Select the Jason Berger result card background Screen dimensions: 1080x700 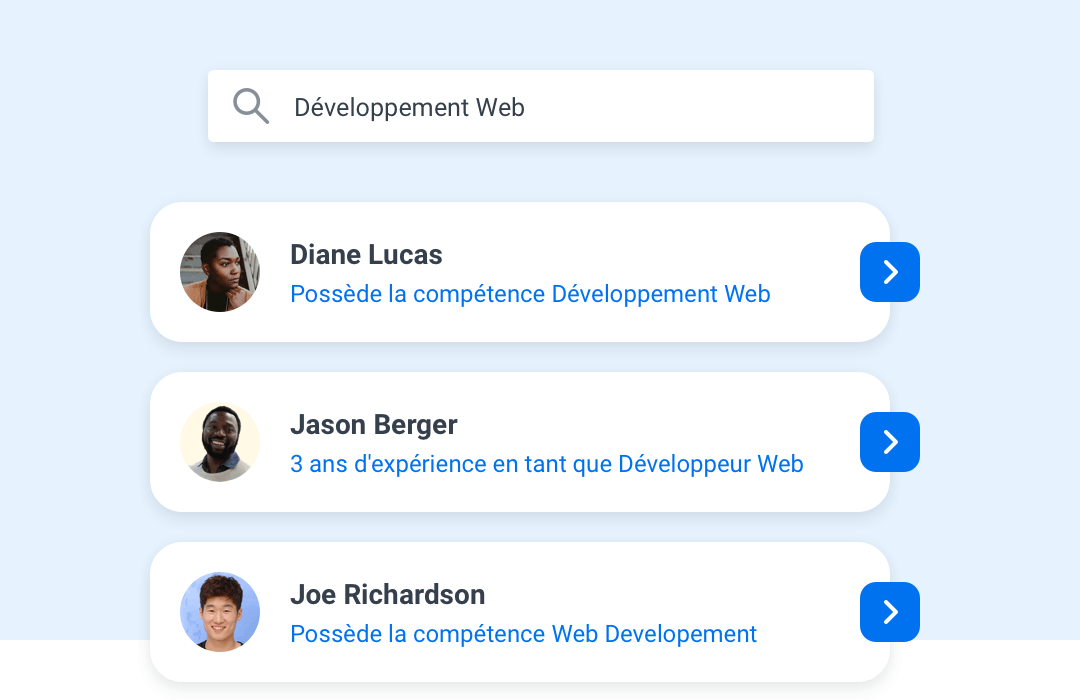520,442
